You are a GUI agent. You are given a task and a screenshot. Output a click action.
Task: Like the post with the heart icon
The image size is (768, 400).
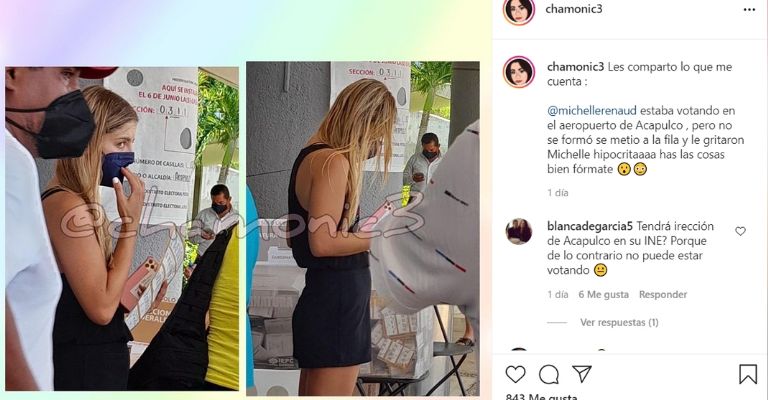(515, 375)
